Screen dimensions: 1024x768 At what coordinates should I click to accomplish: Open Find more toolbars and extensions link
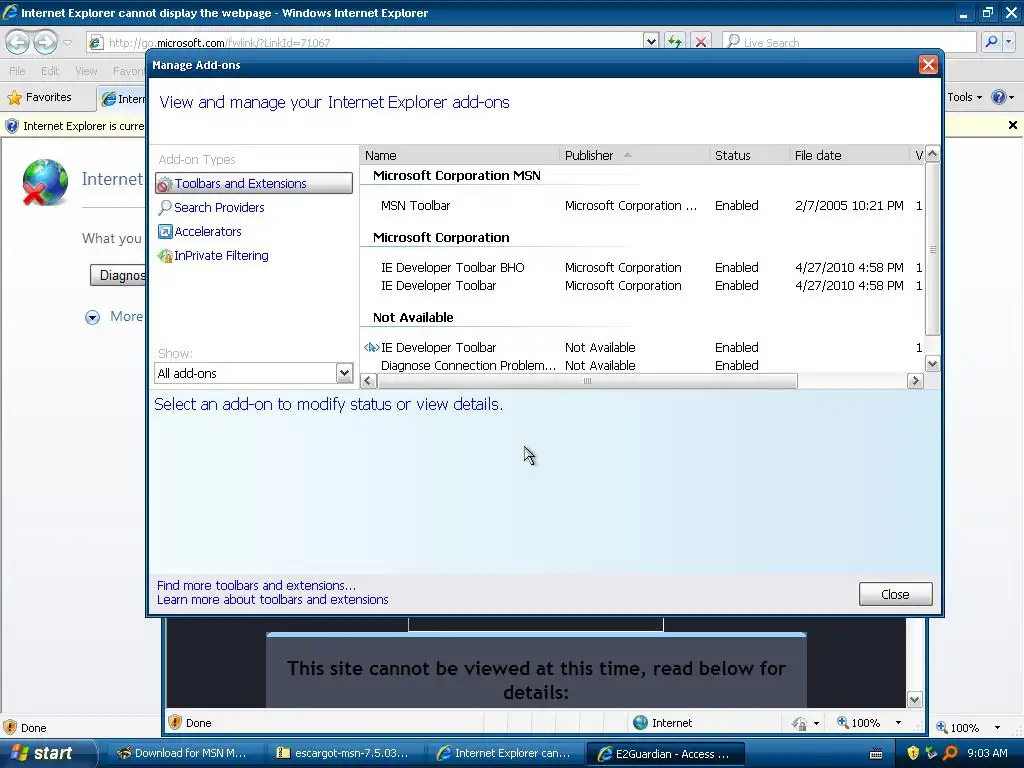tap(256, 585)
